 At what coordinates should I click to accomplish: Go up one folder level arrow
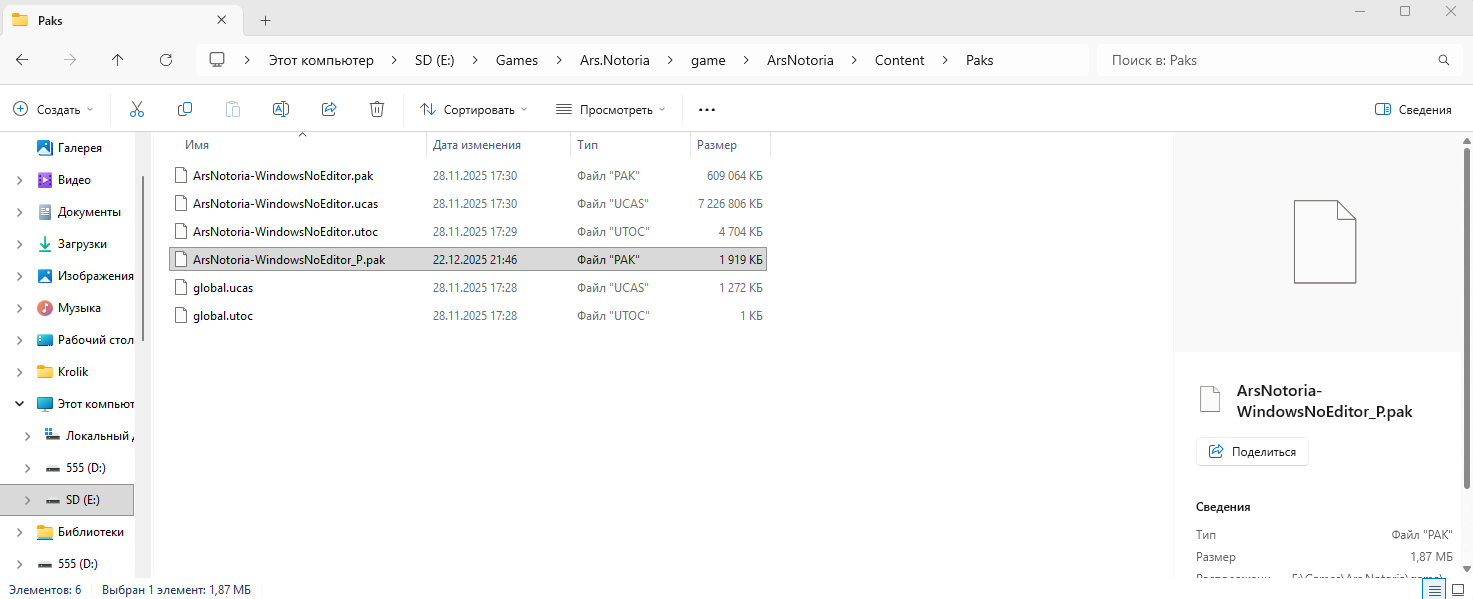[x=118, y=60]
